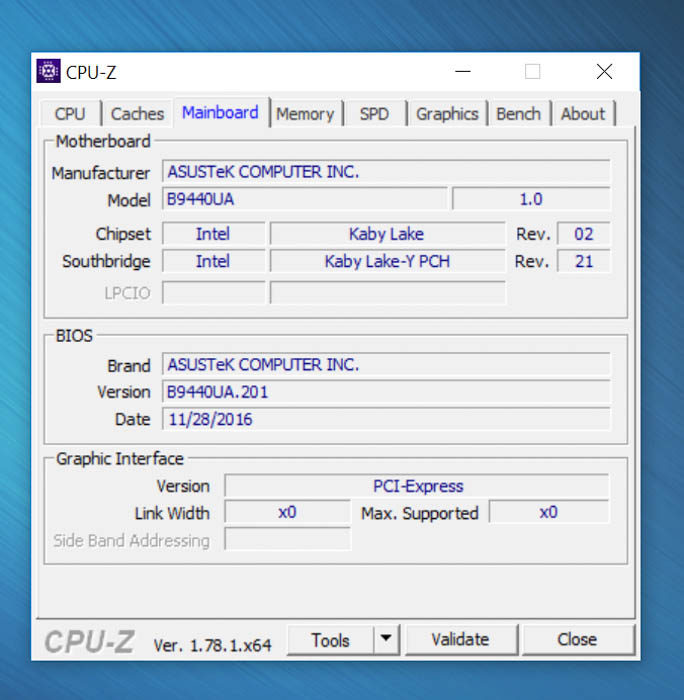Image resolution: width=684 pixels, height=700 pixels.
Task: Minimize the CPU-Z window
Action: [x=463, y=71]
